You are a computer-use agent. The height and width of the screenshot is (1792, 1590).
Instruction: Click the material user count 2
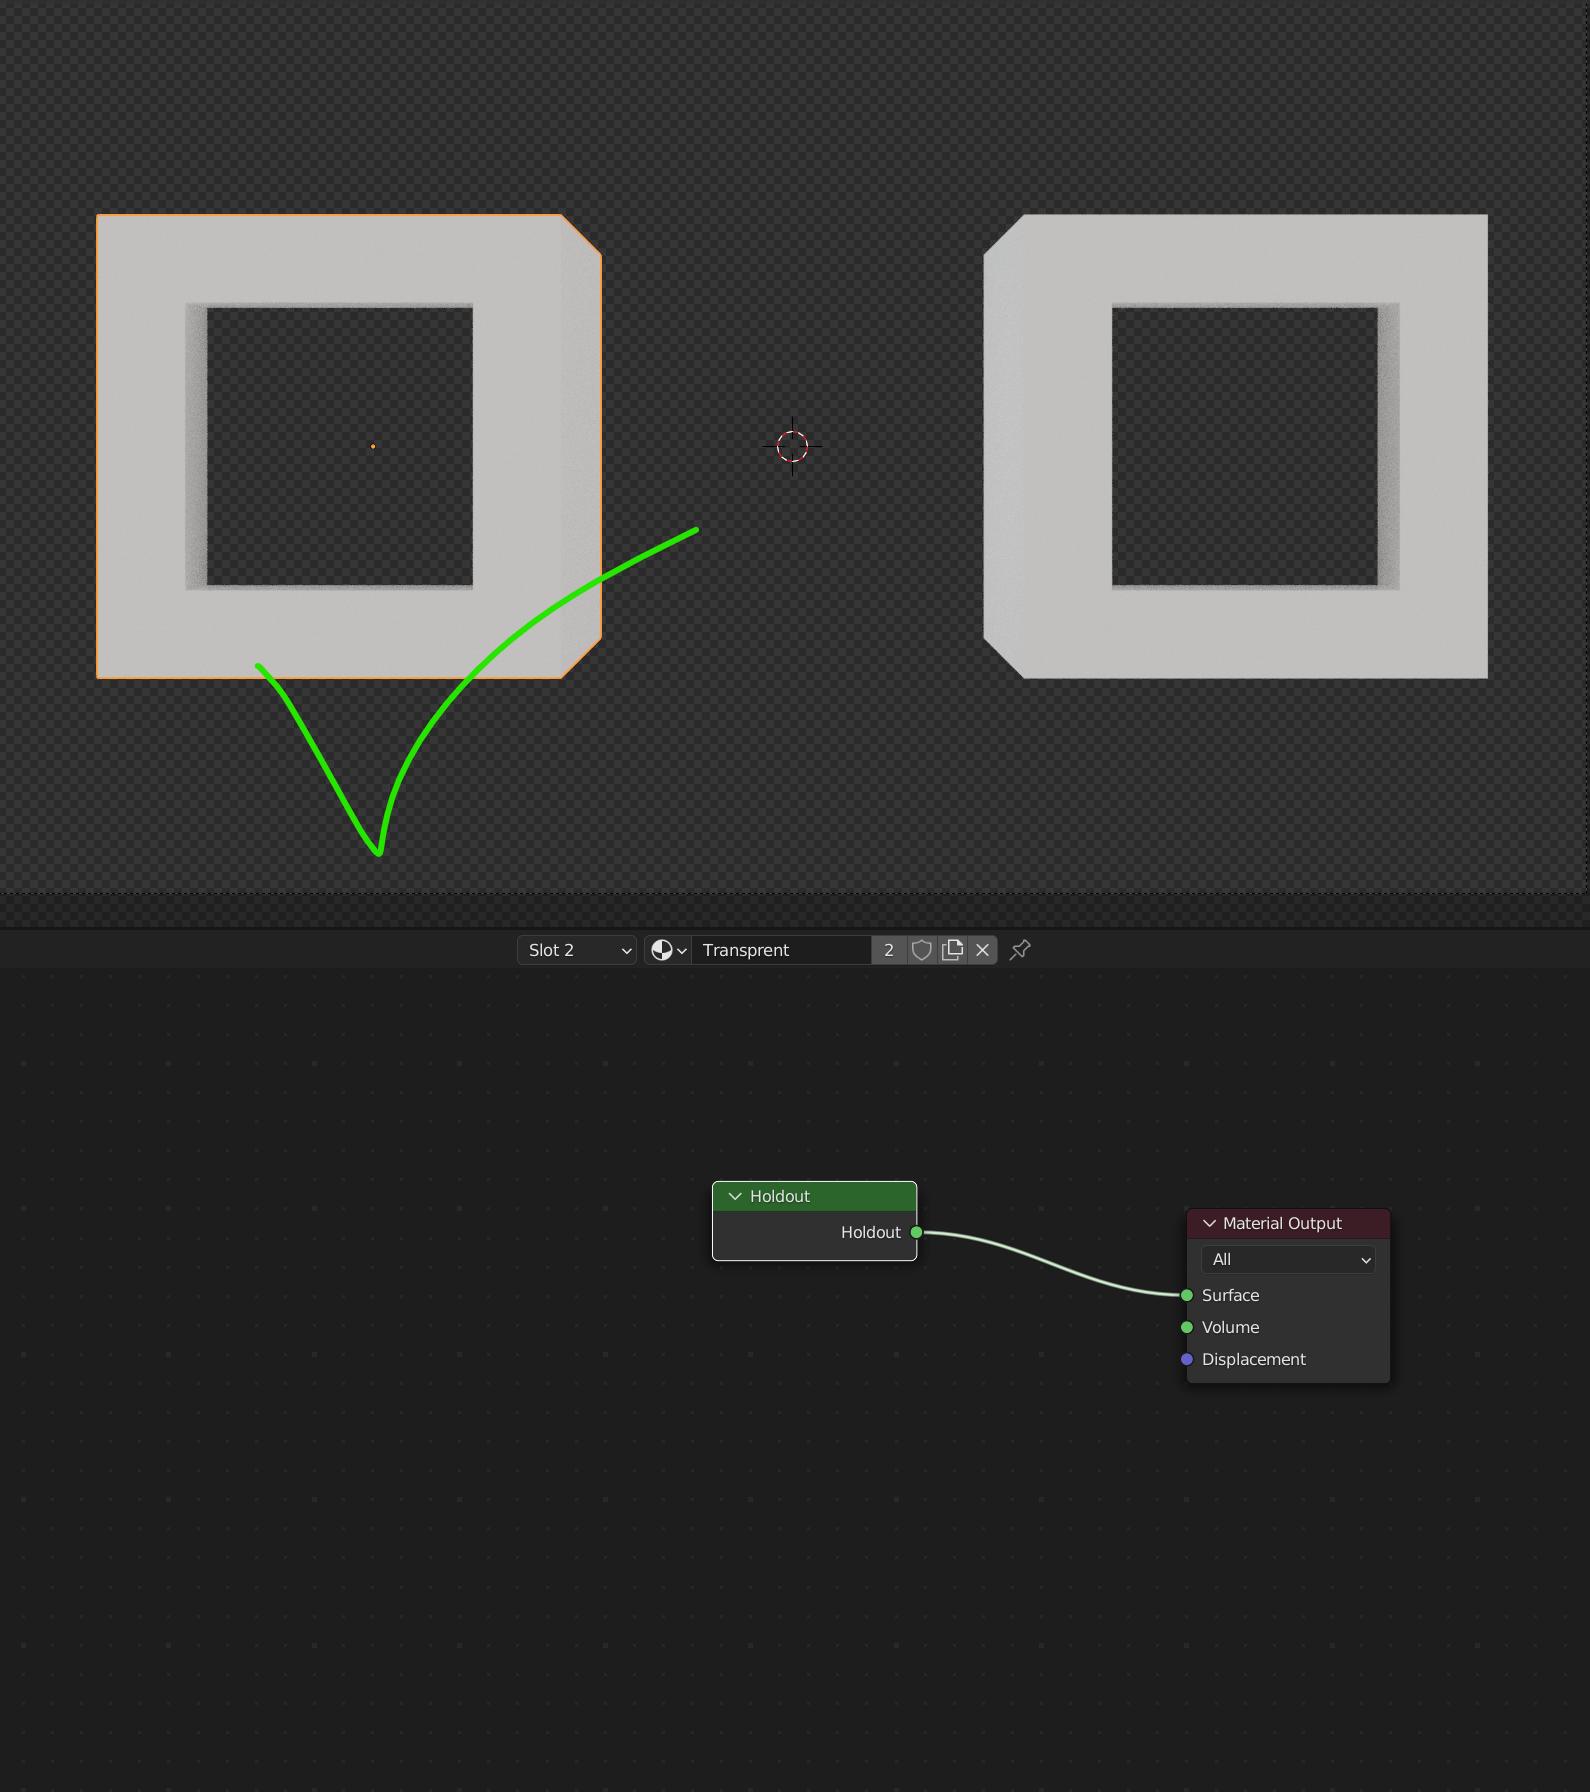pos(889,950)
